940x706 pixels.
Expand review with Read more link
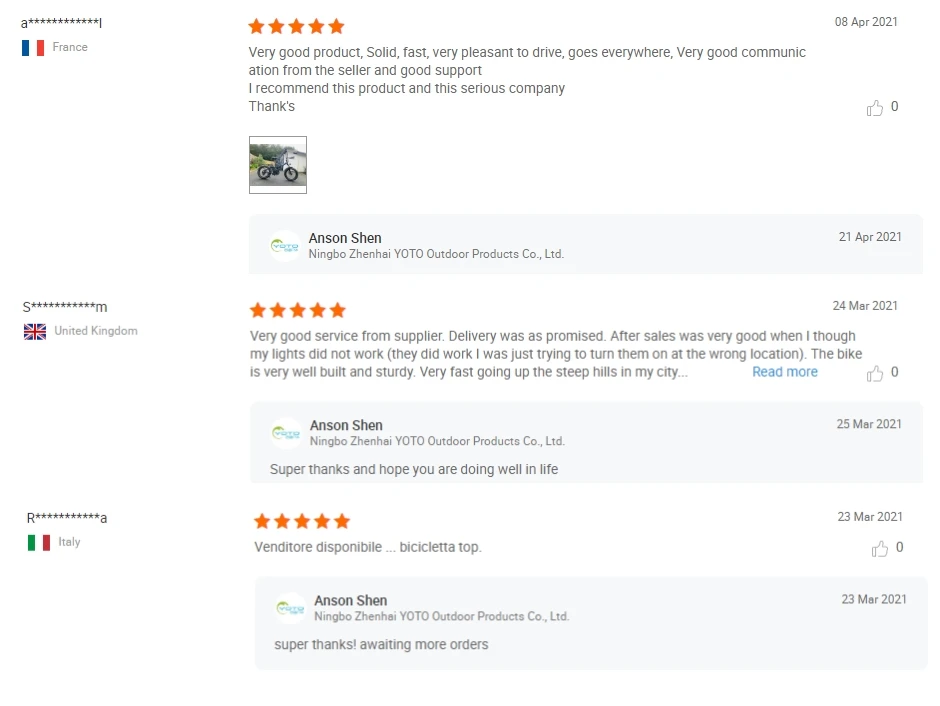[x=785, y=372]
